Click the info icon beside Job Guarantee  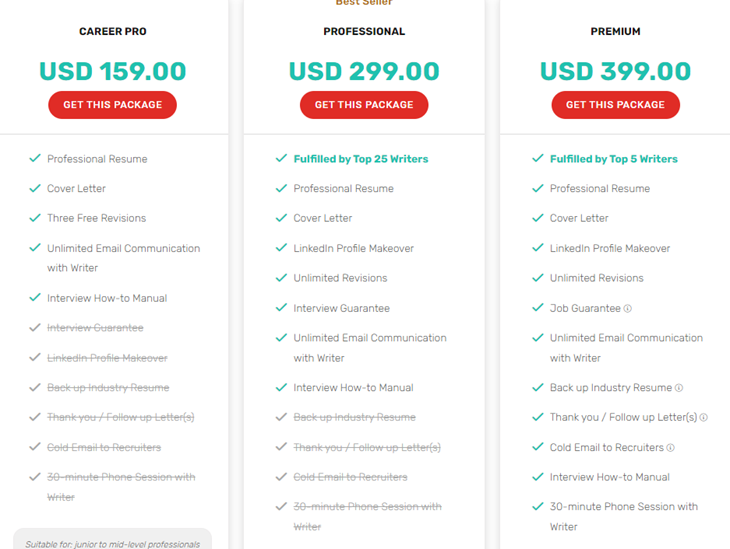click(x=628, y=309)
